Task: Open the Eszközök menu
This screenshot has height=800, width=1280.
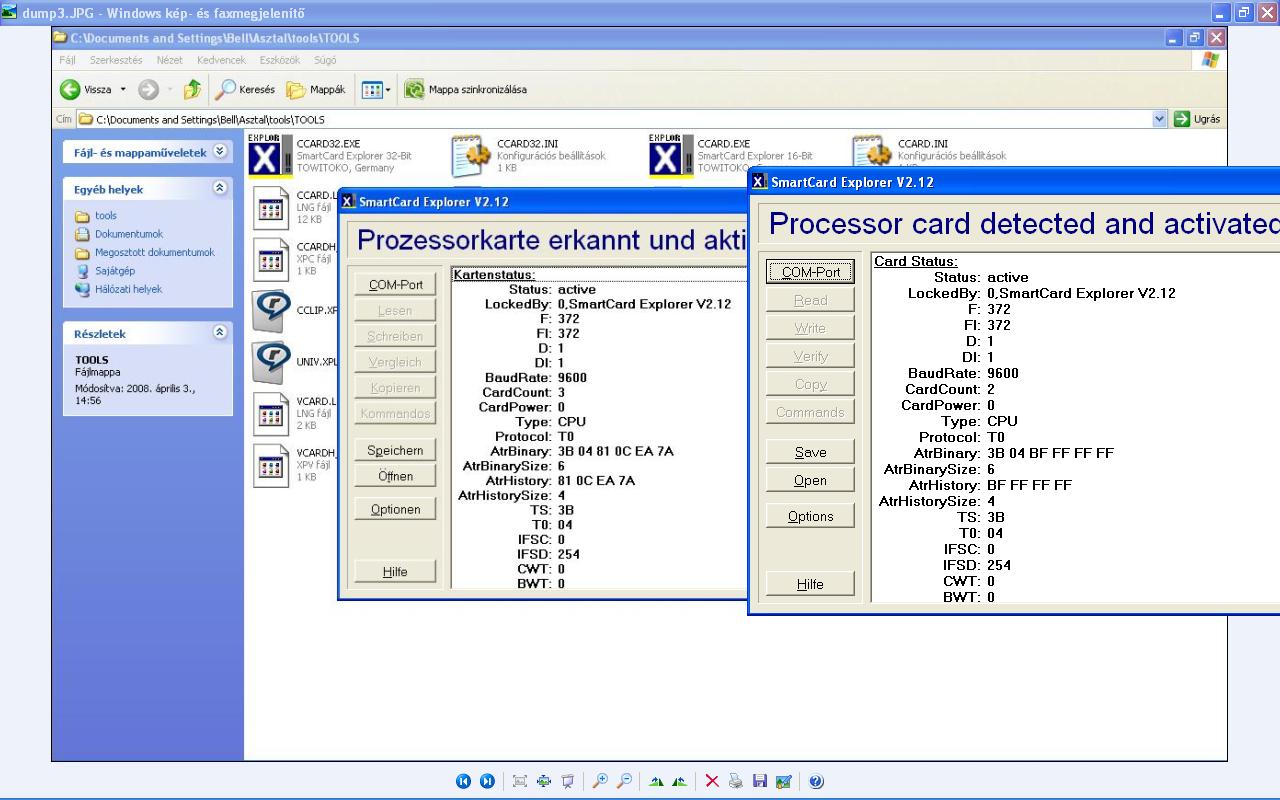Action: [x=280, y=60]
